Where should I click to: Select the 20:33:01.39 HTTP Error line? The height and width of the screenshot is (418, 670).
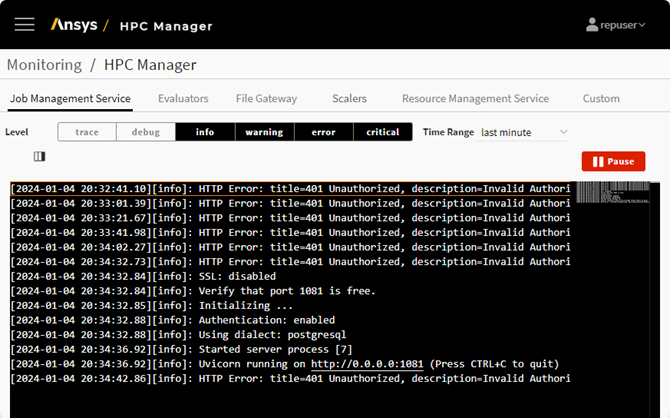[290, 203]
